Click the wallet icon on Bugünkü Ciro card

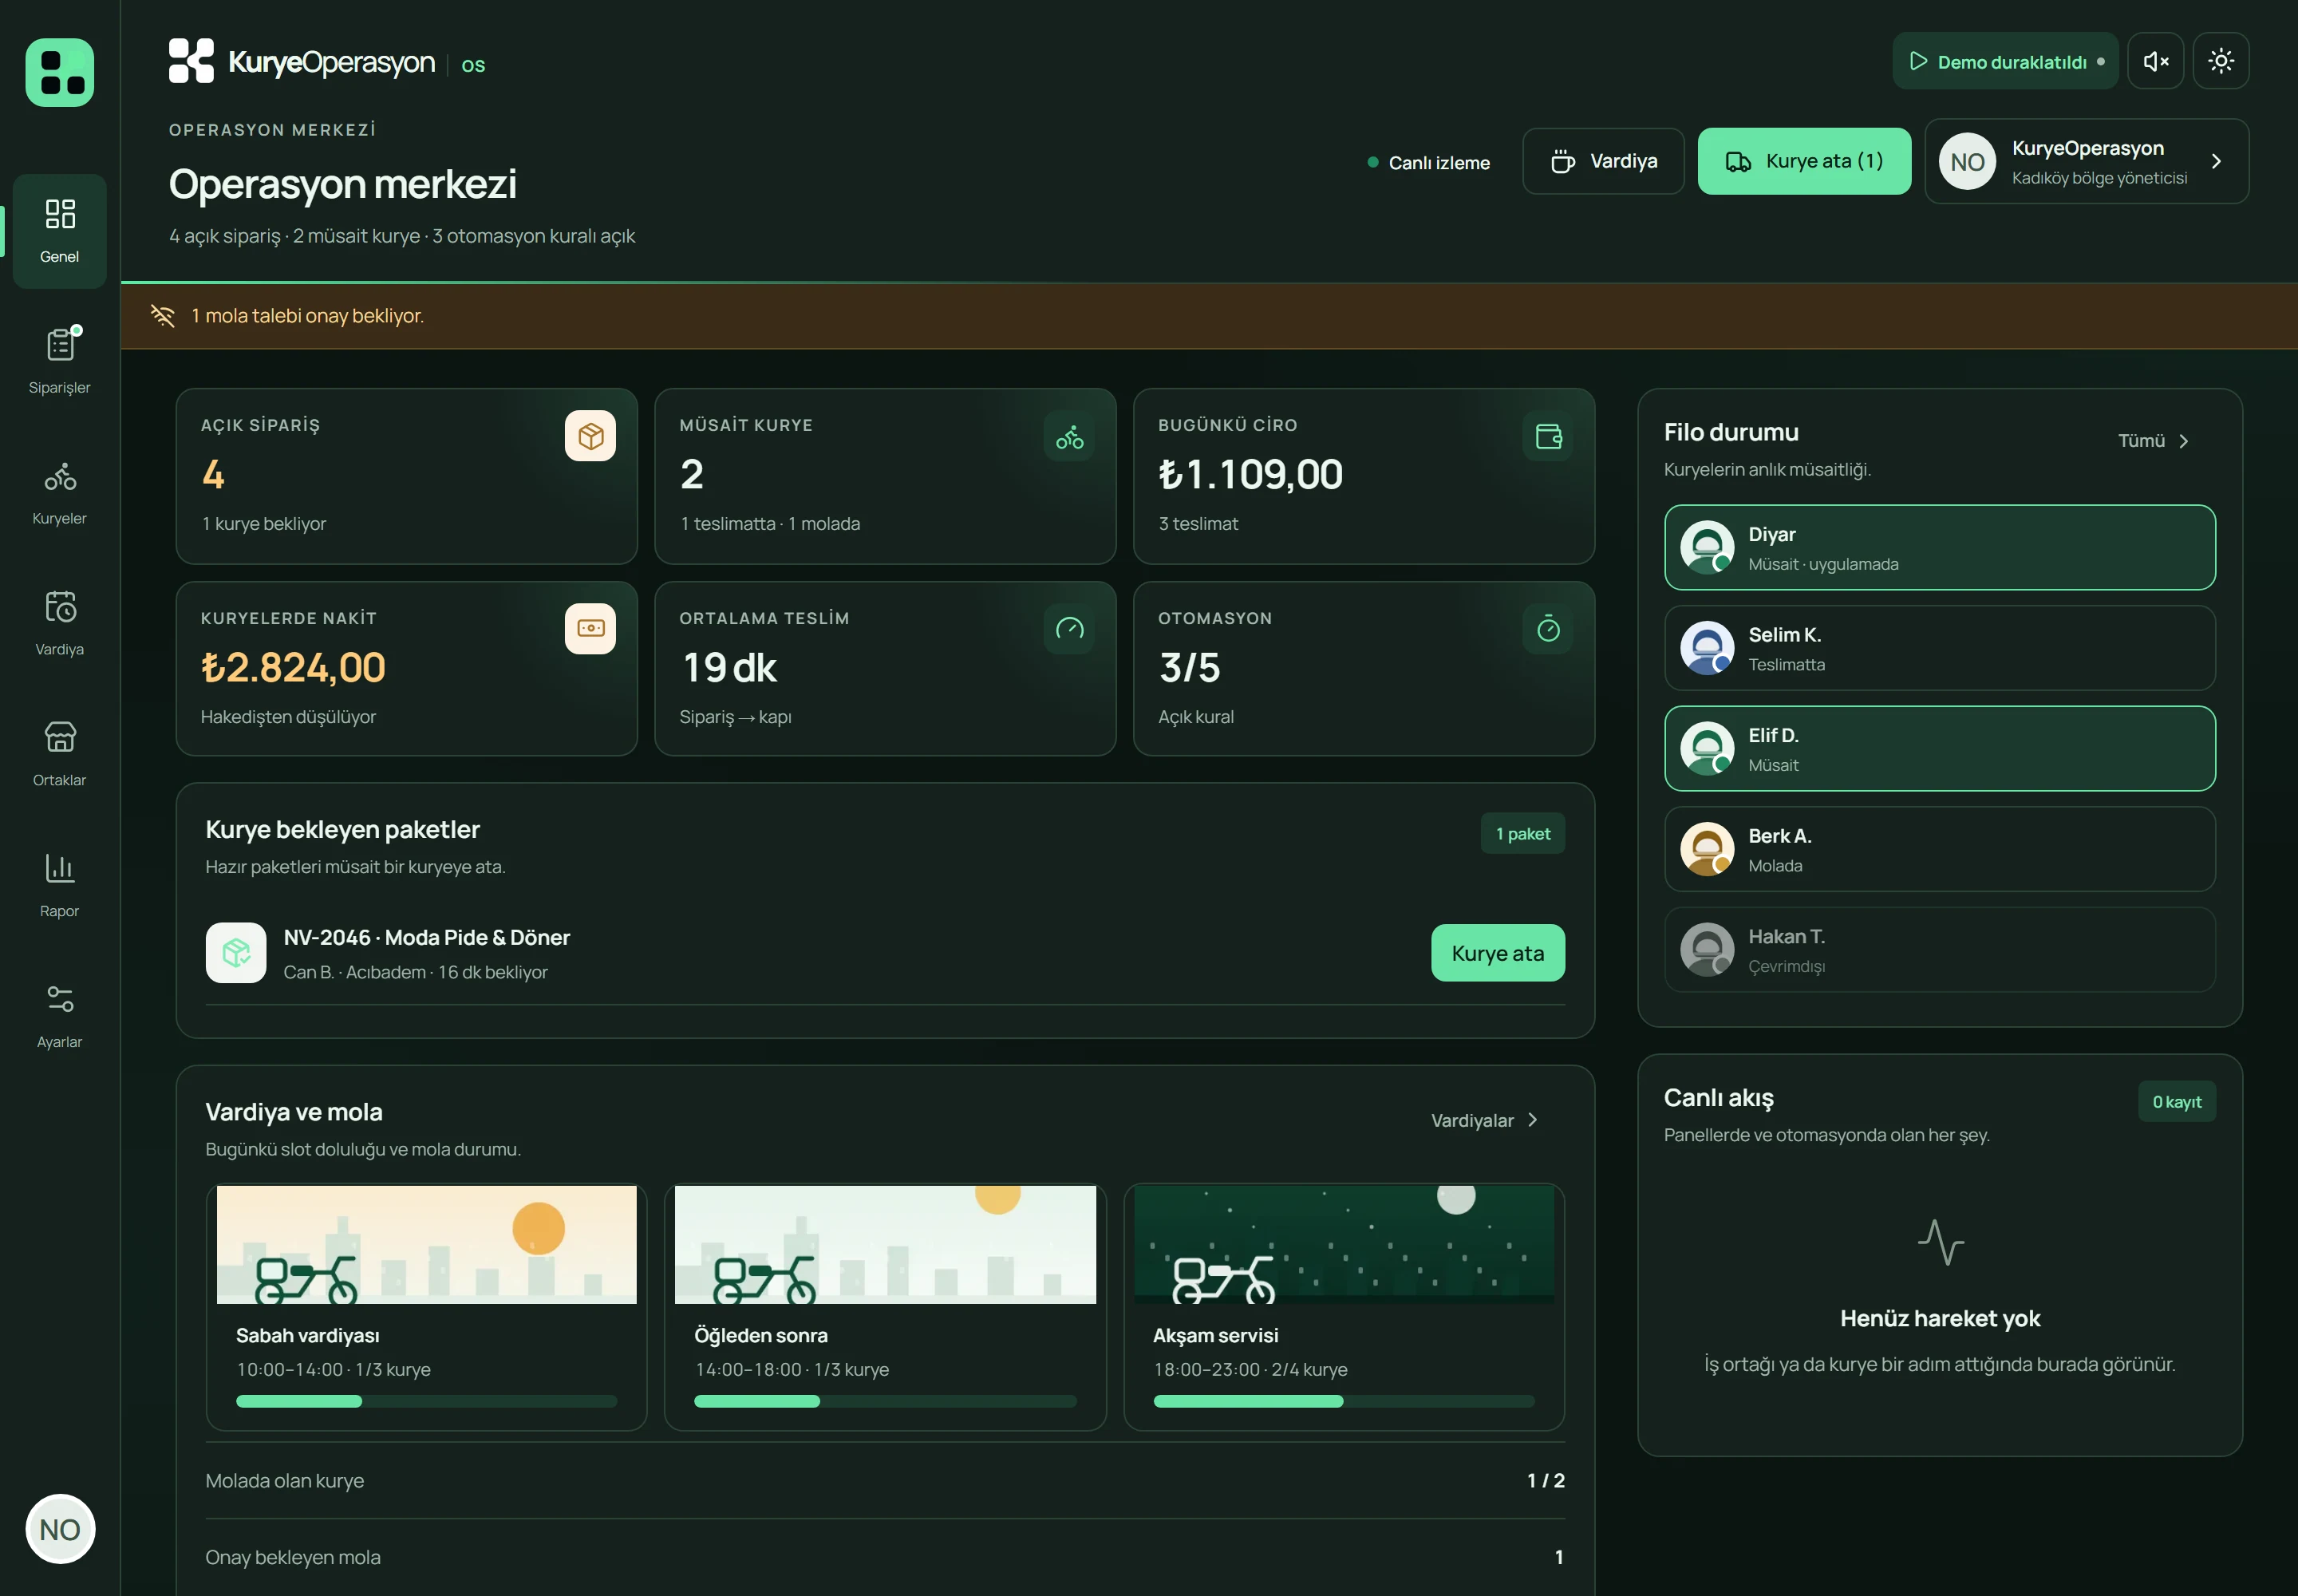(1548, 436)
